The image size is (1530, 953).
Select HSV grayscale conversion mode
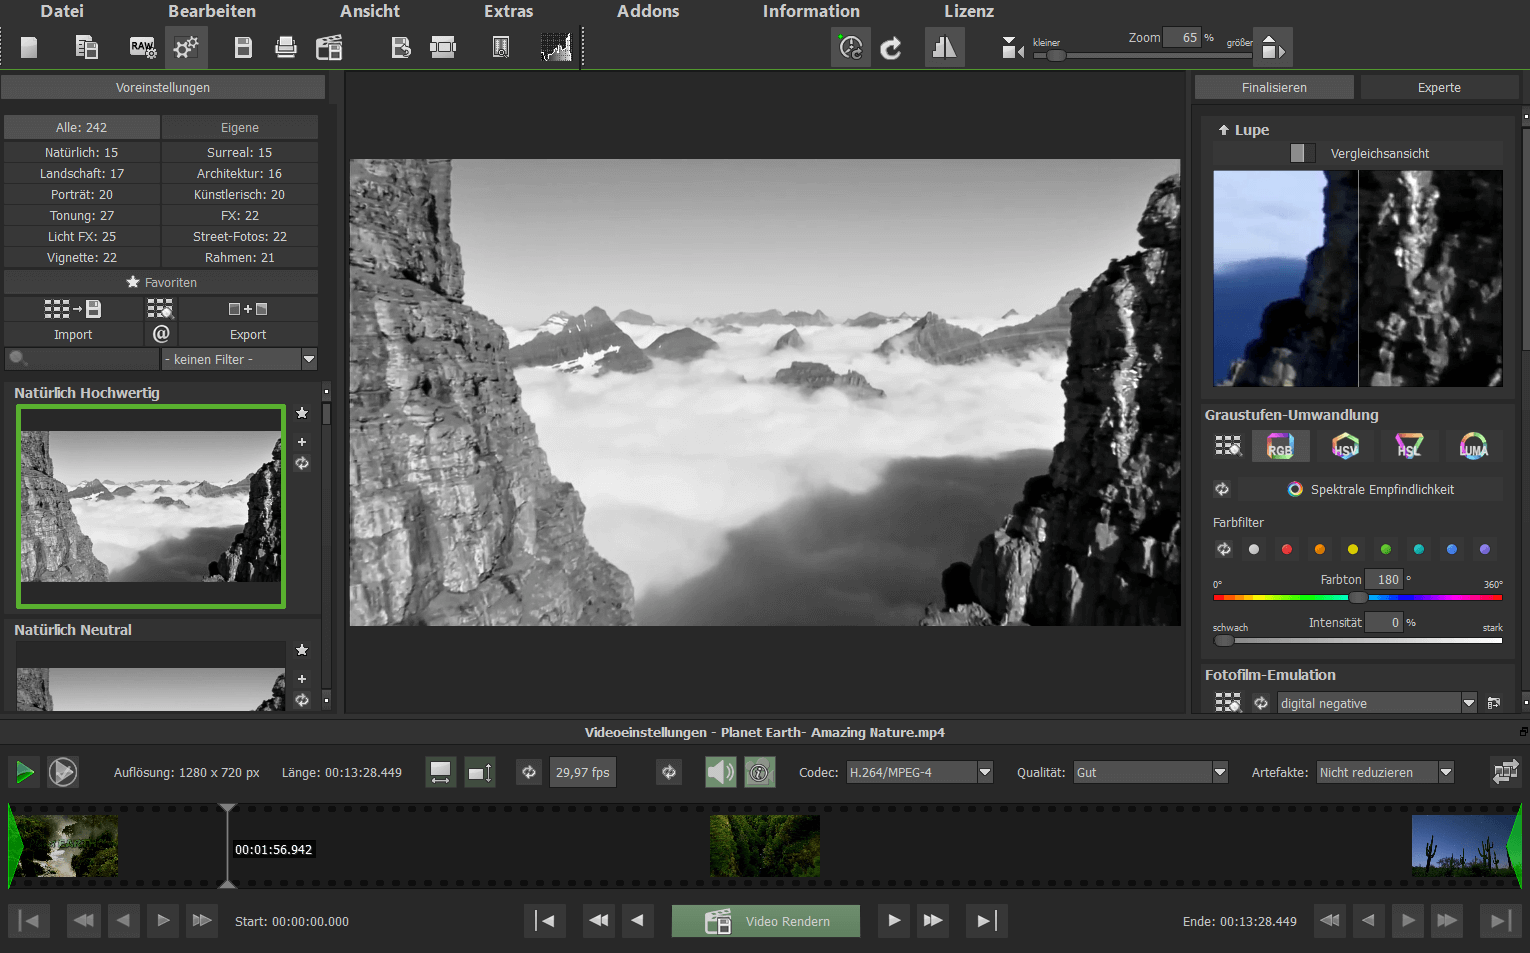[1345, 446]
